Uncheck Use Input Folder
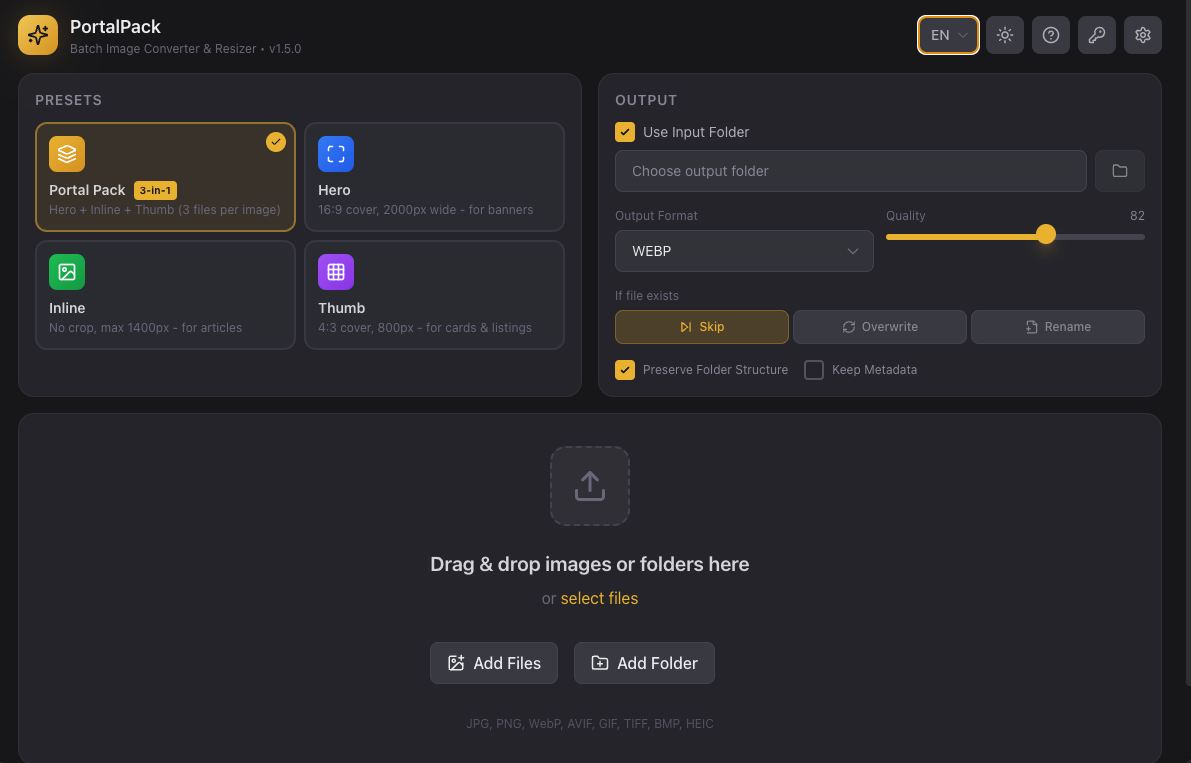The width and height of the screenshot is (1191, 763). click(625, 131)
